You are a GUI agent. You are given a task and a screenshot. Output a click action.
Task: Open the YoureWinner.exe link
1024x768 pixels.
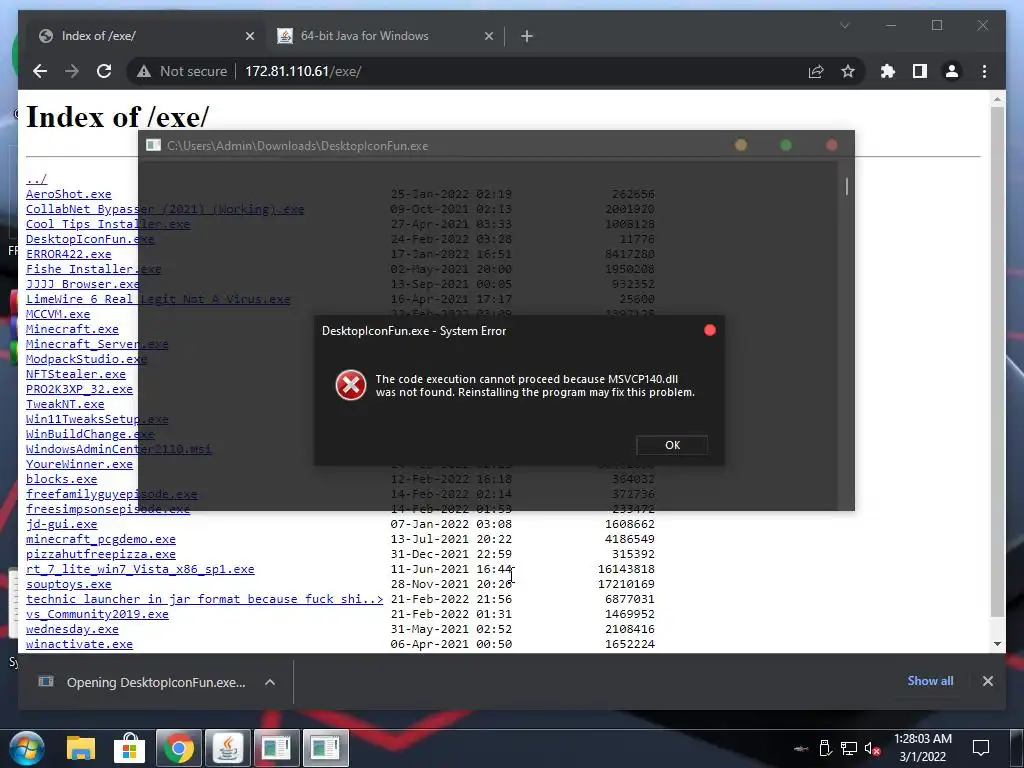[80, 464]
